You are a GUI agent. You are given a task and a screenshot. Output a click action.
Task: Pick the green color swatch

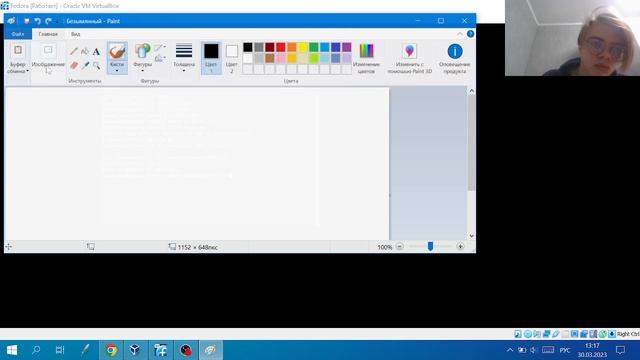click(x=314, y=47)
